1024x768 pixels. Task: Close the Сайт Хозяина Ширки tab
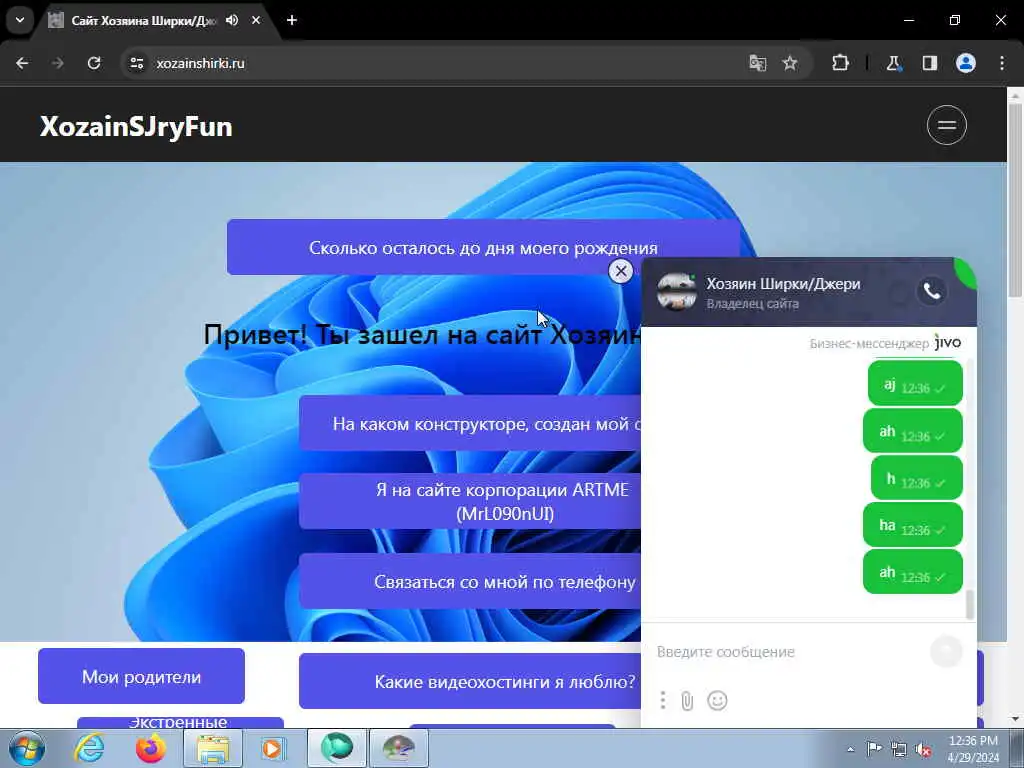tap(256, 20)
